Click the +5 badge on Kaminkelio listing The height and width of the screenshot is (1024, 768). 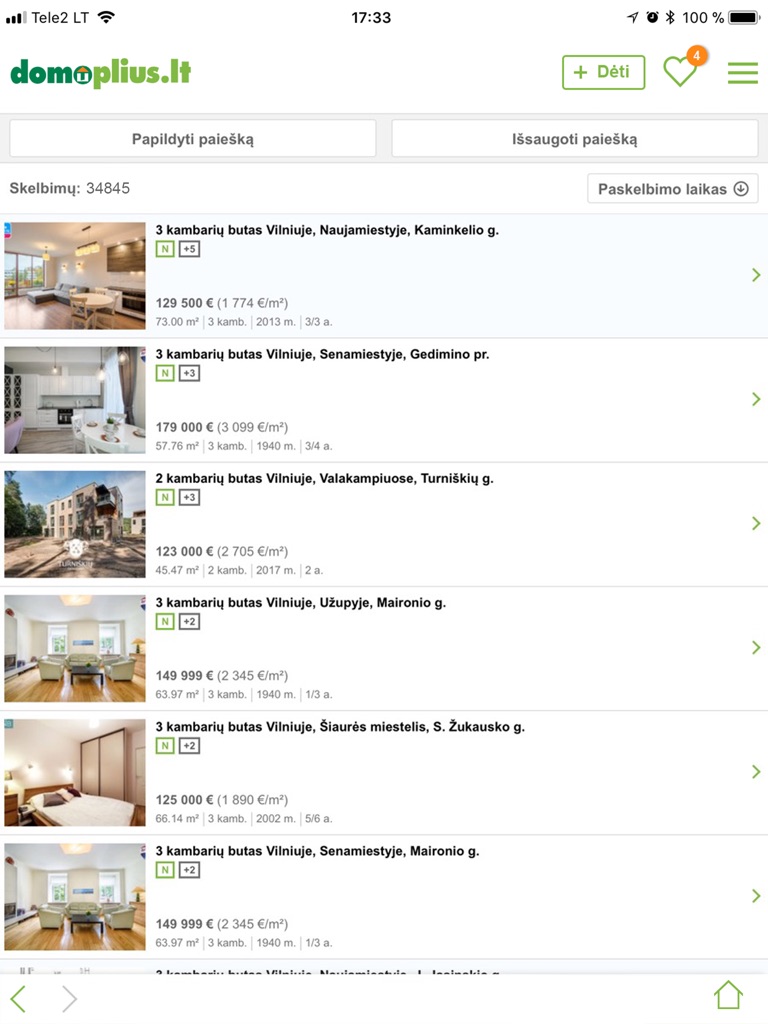coord(189,249)
